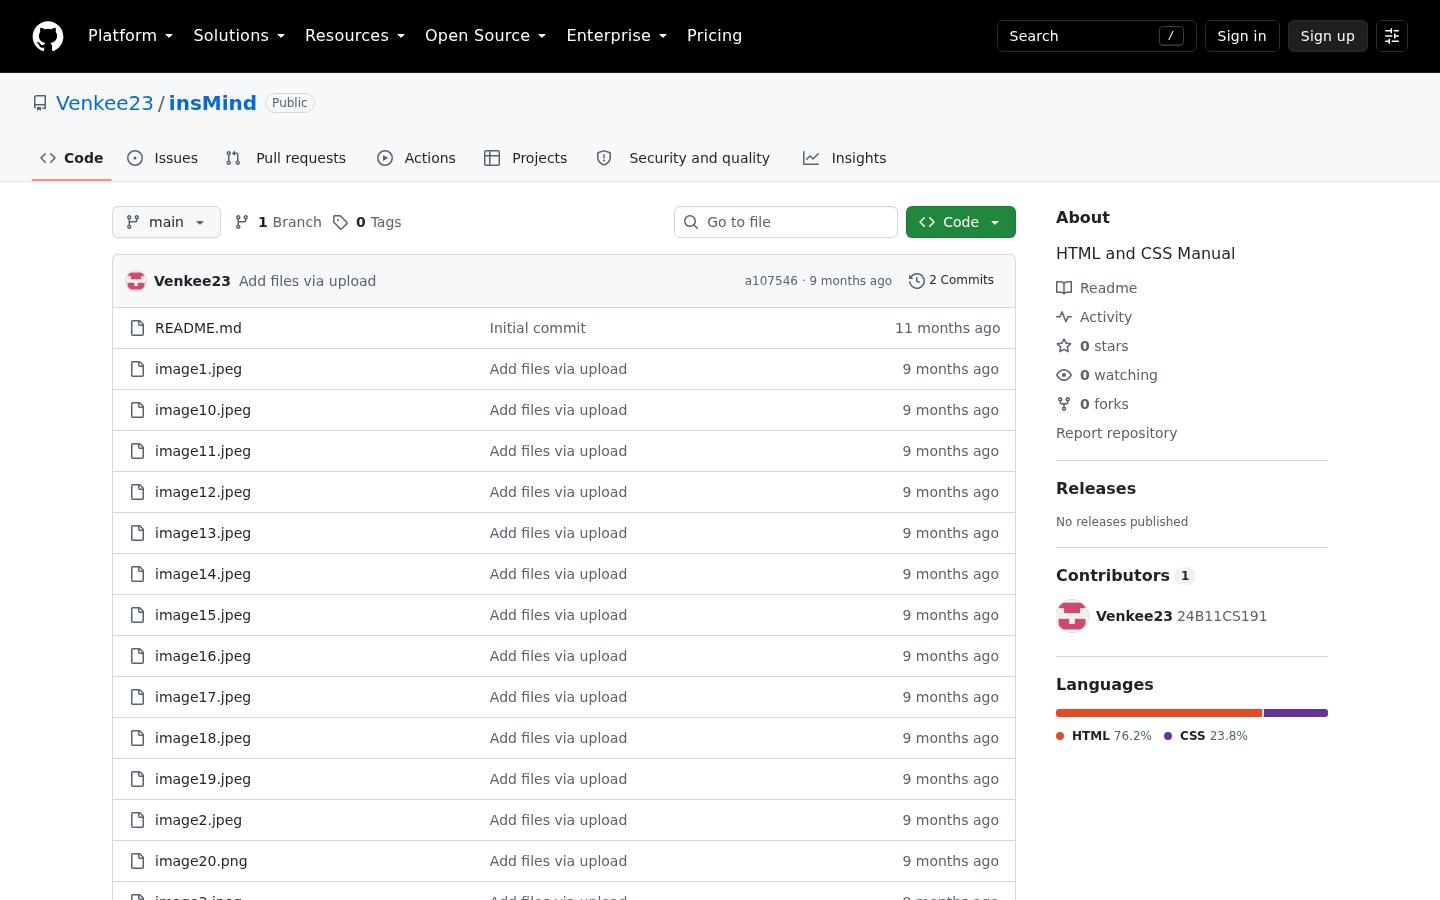
Task: Click the repository icon beside Venkee23
Action: (40, 103)
